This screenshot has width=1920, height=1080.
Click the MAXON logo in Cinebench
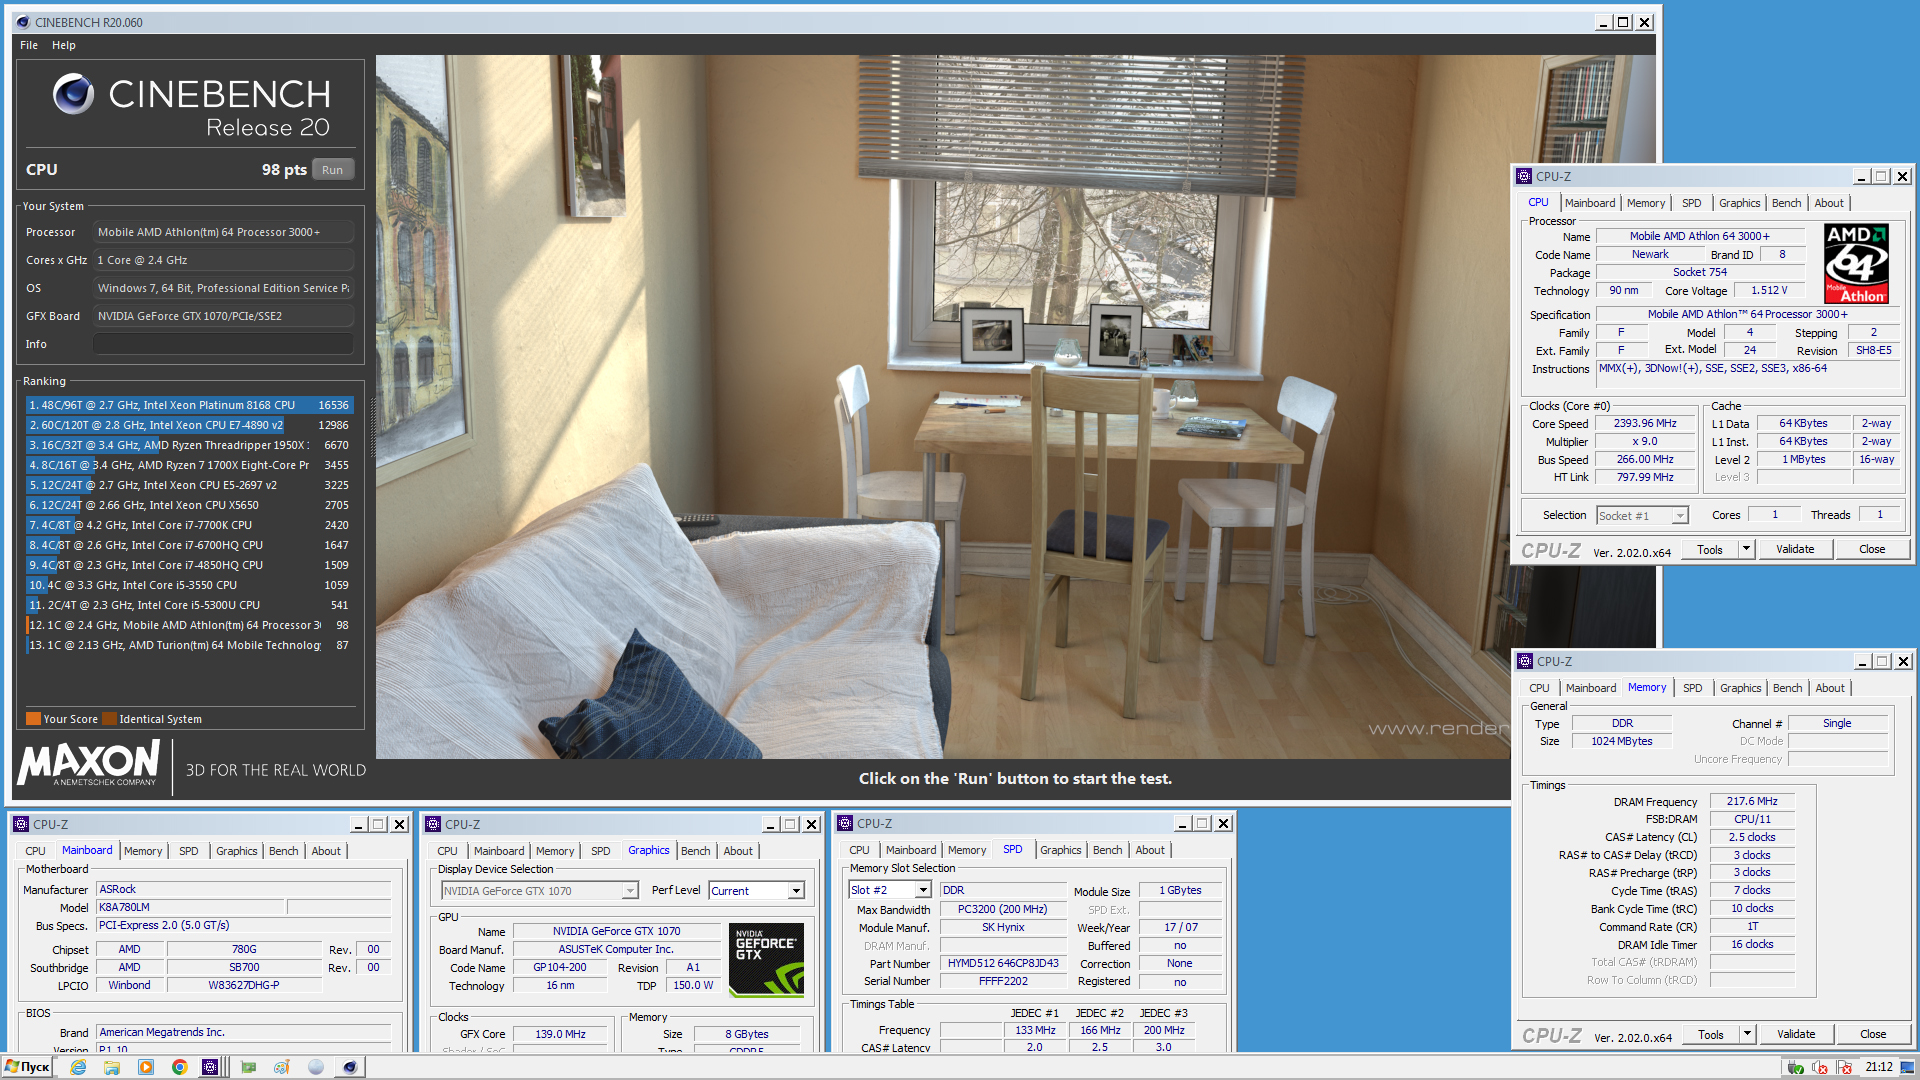pos(89,764)
